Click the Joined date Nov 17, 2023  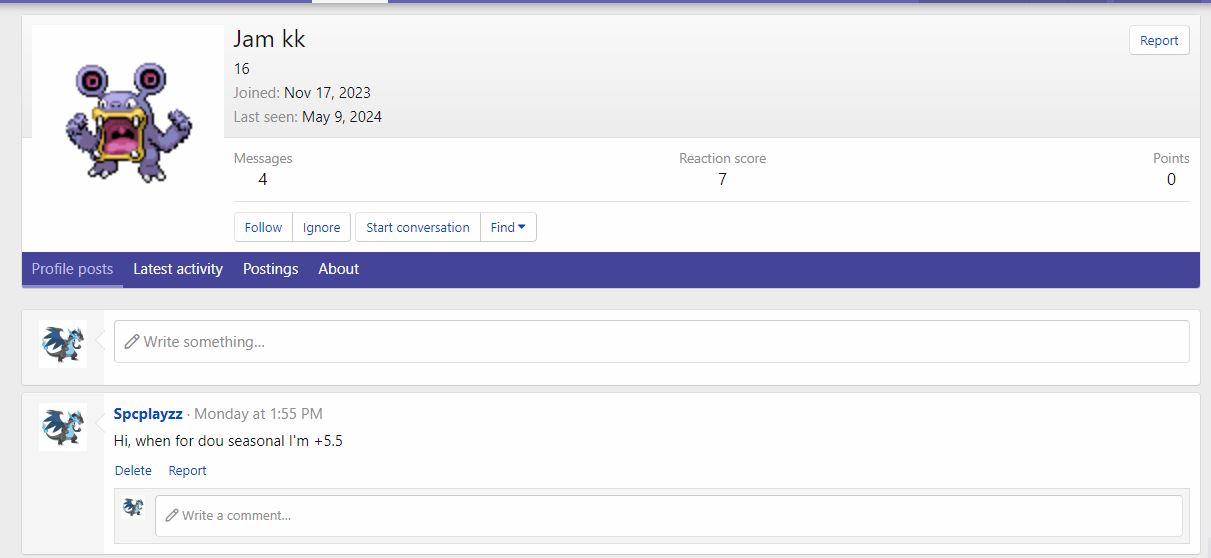[327, 92]
